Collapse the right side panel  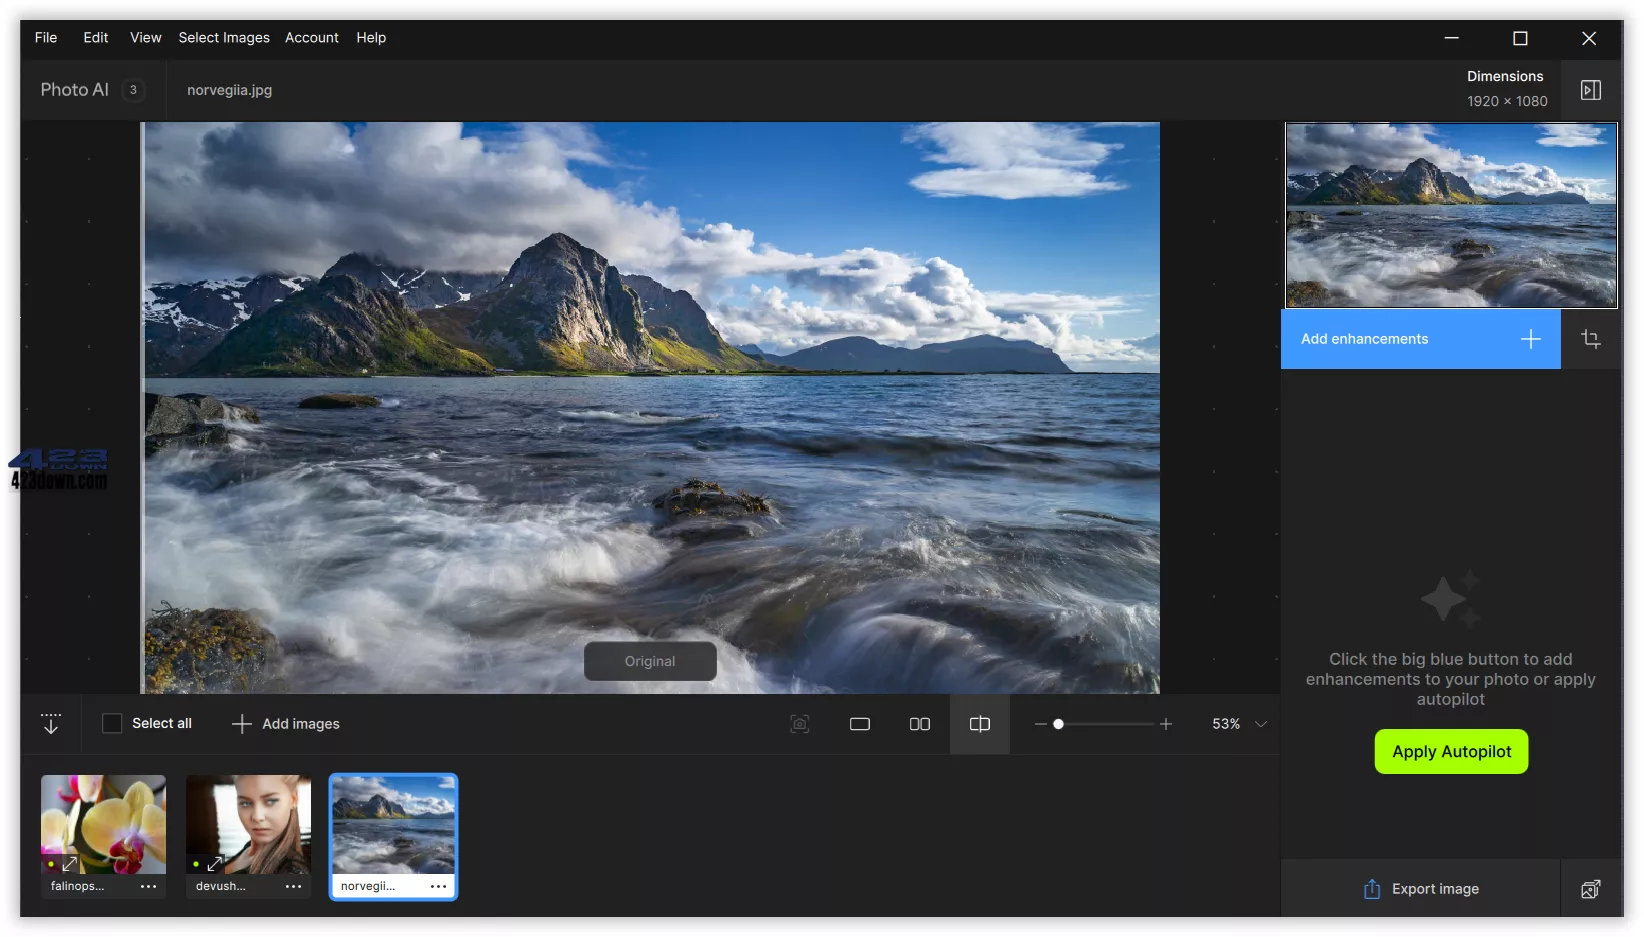pos(1591,89)
